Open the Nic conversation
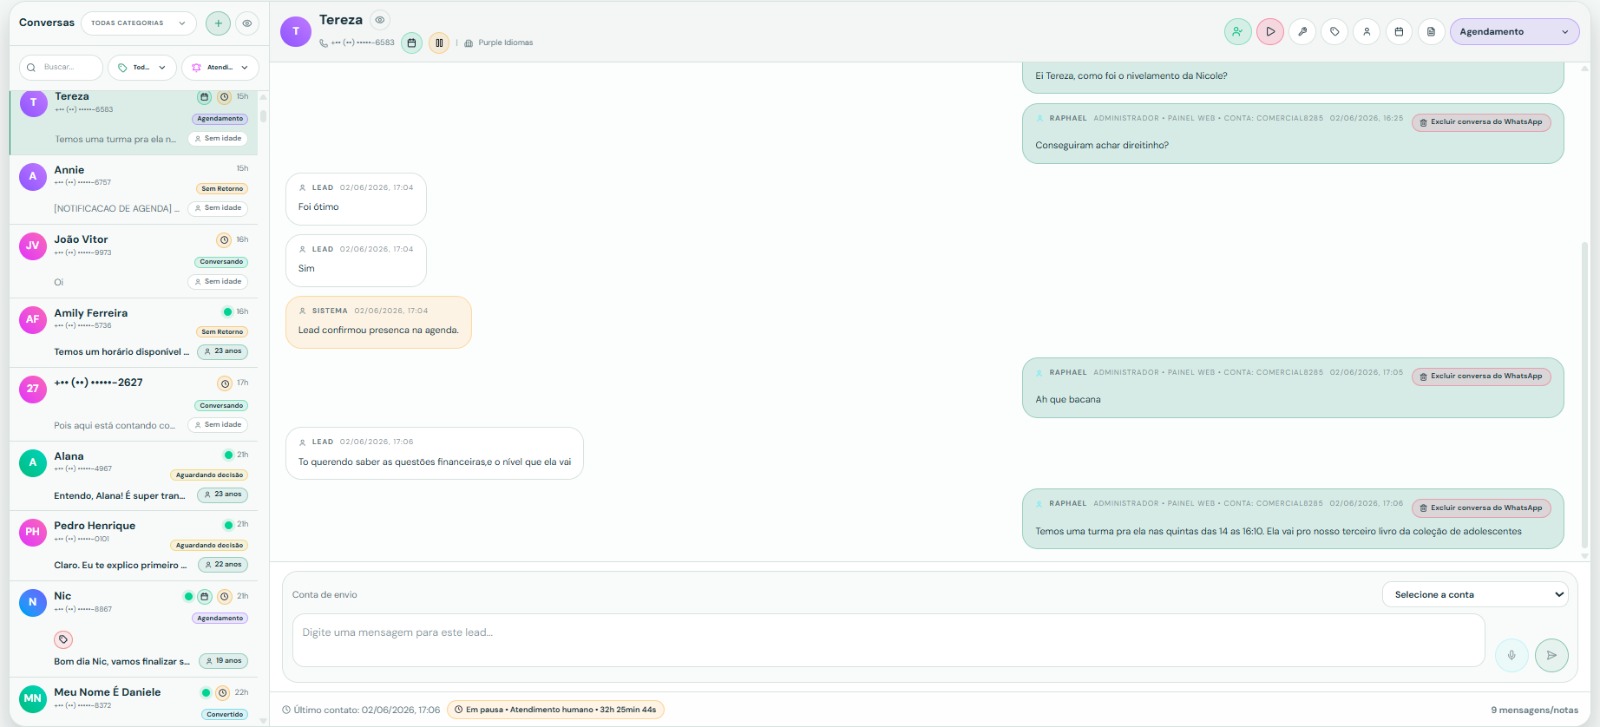This screenshot has height=727, width=1600. [x=133, y=629]
